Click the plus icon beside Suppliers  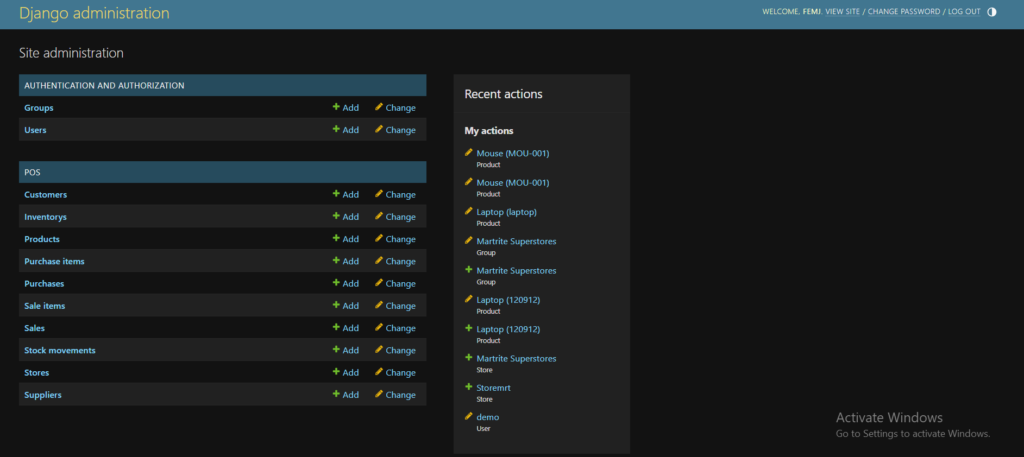[337, 395]
